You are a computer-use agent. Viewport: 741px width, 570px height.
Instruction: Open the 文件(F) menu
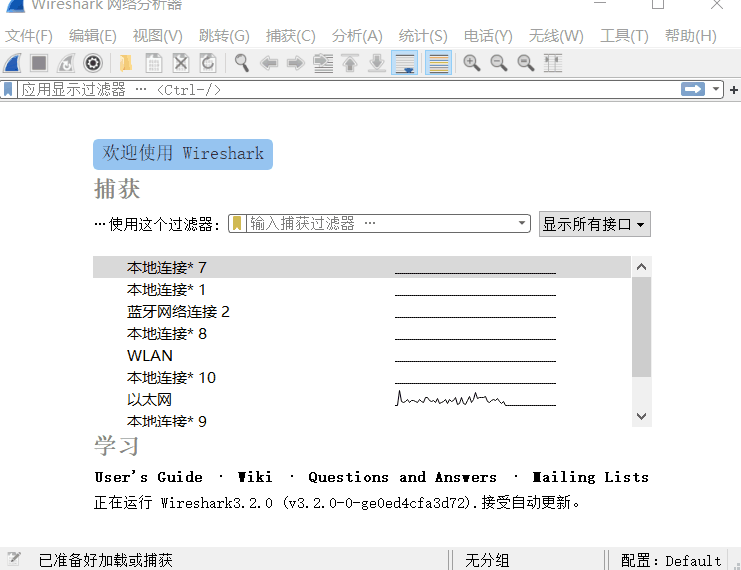28,36
